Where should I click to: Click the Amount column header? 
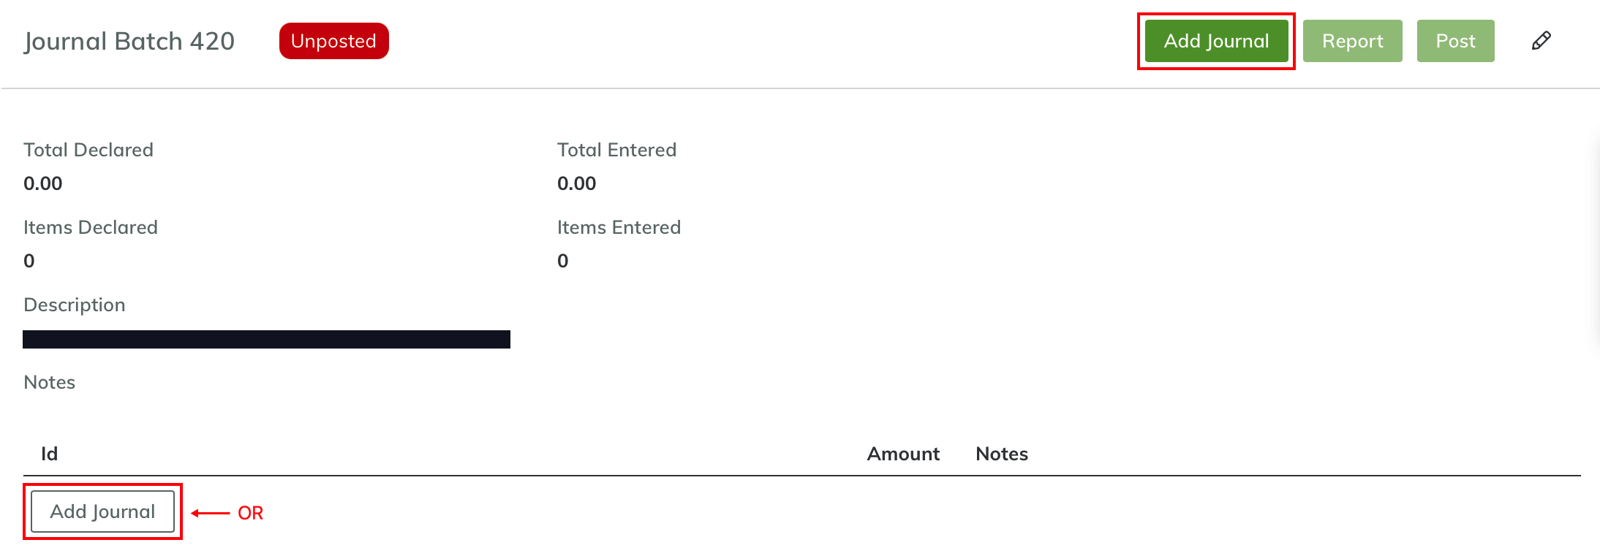point(903,454)
